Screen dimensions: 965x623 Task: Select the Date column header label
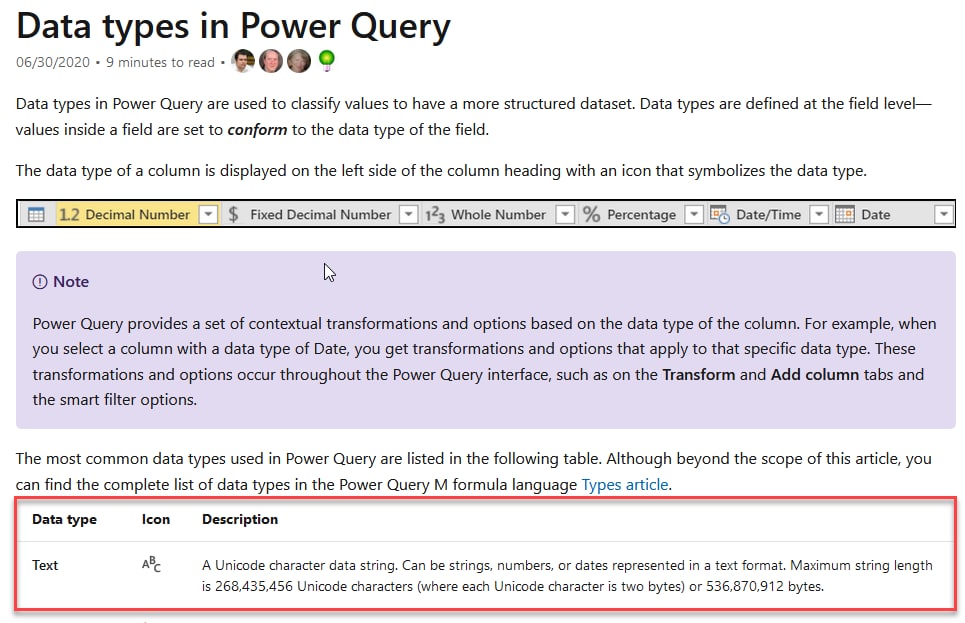pyautogui.click(x=875, y=214)
